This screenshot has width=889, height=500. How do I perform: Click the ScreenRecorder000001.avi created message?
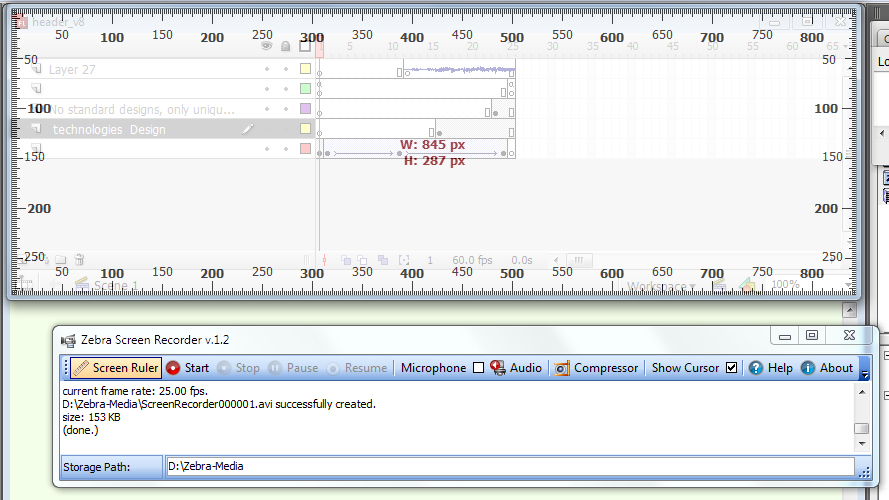click(x=219, y=404)
